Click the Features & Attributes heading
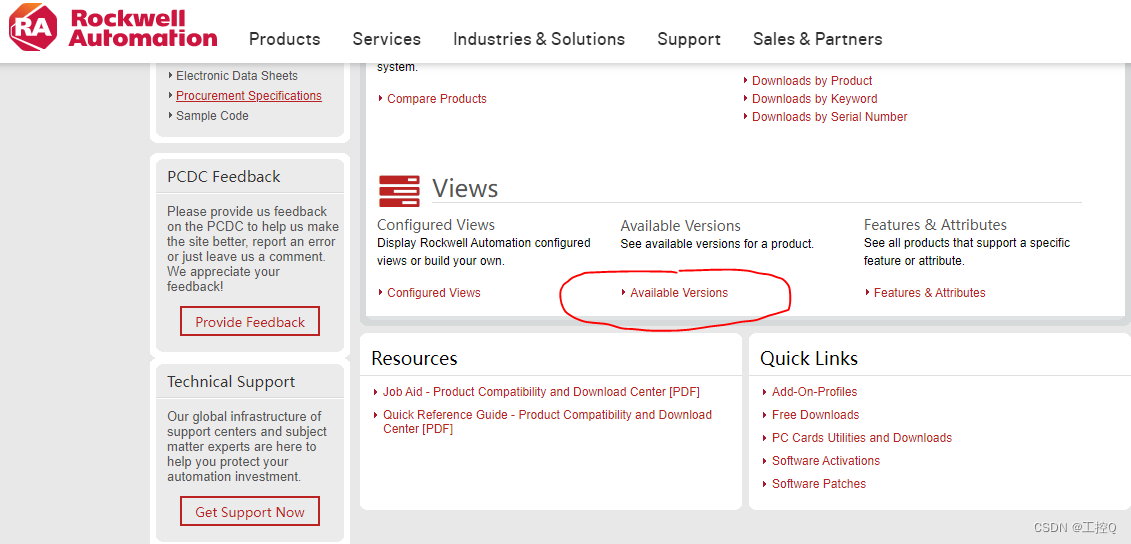Image resolution: width=1131 pixels, height=544 pixels. click(x=935, y=225)
